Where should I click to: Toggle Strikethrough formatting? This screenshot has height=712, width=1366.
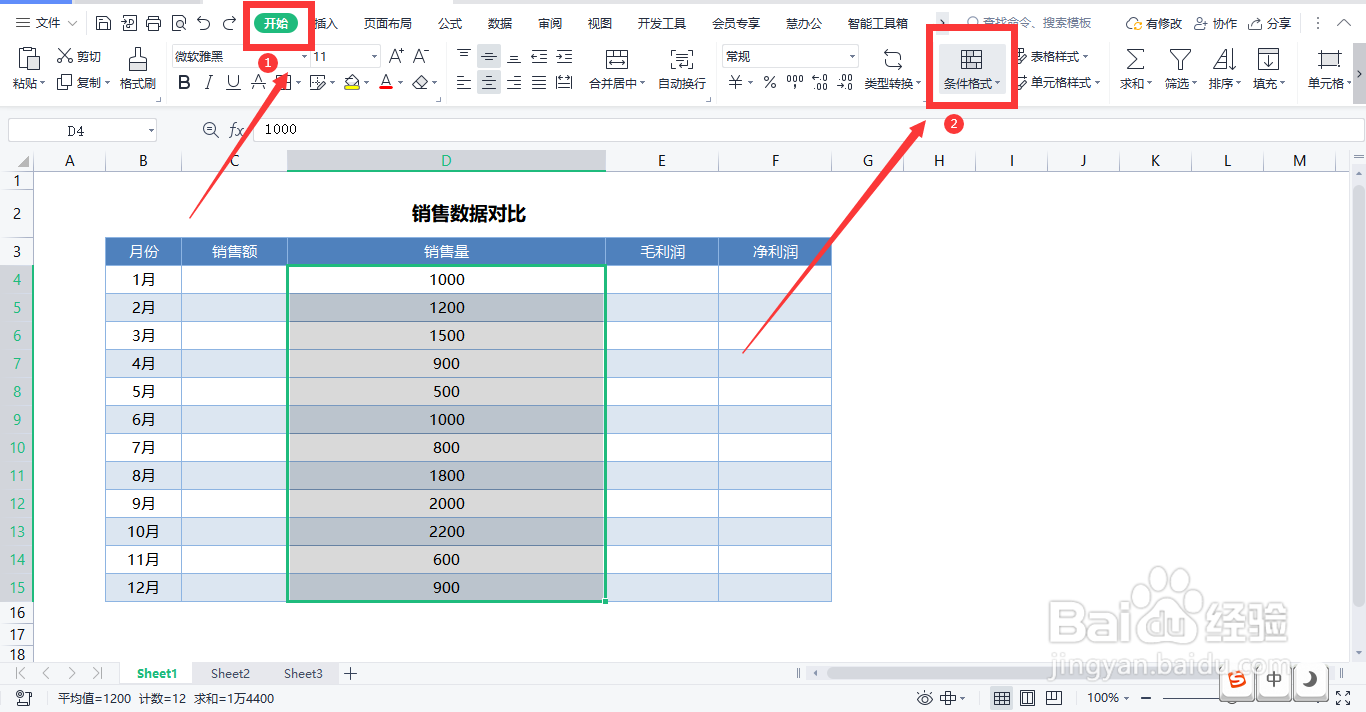pos(259,83)
